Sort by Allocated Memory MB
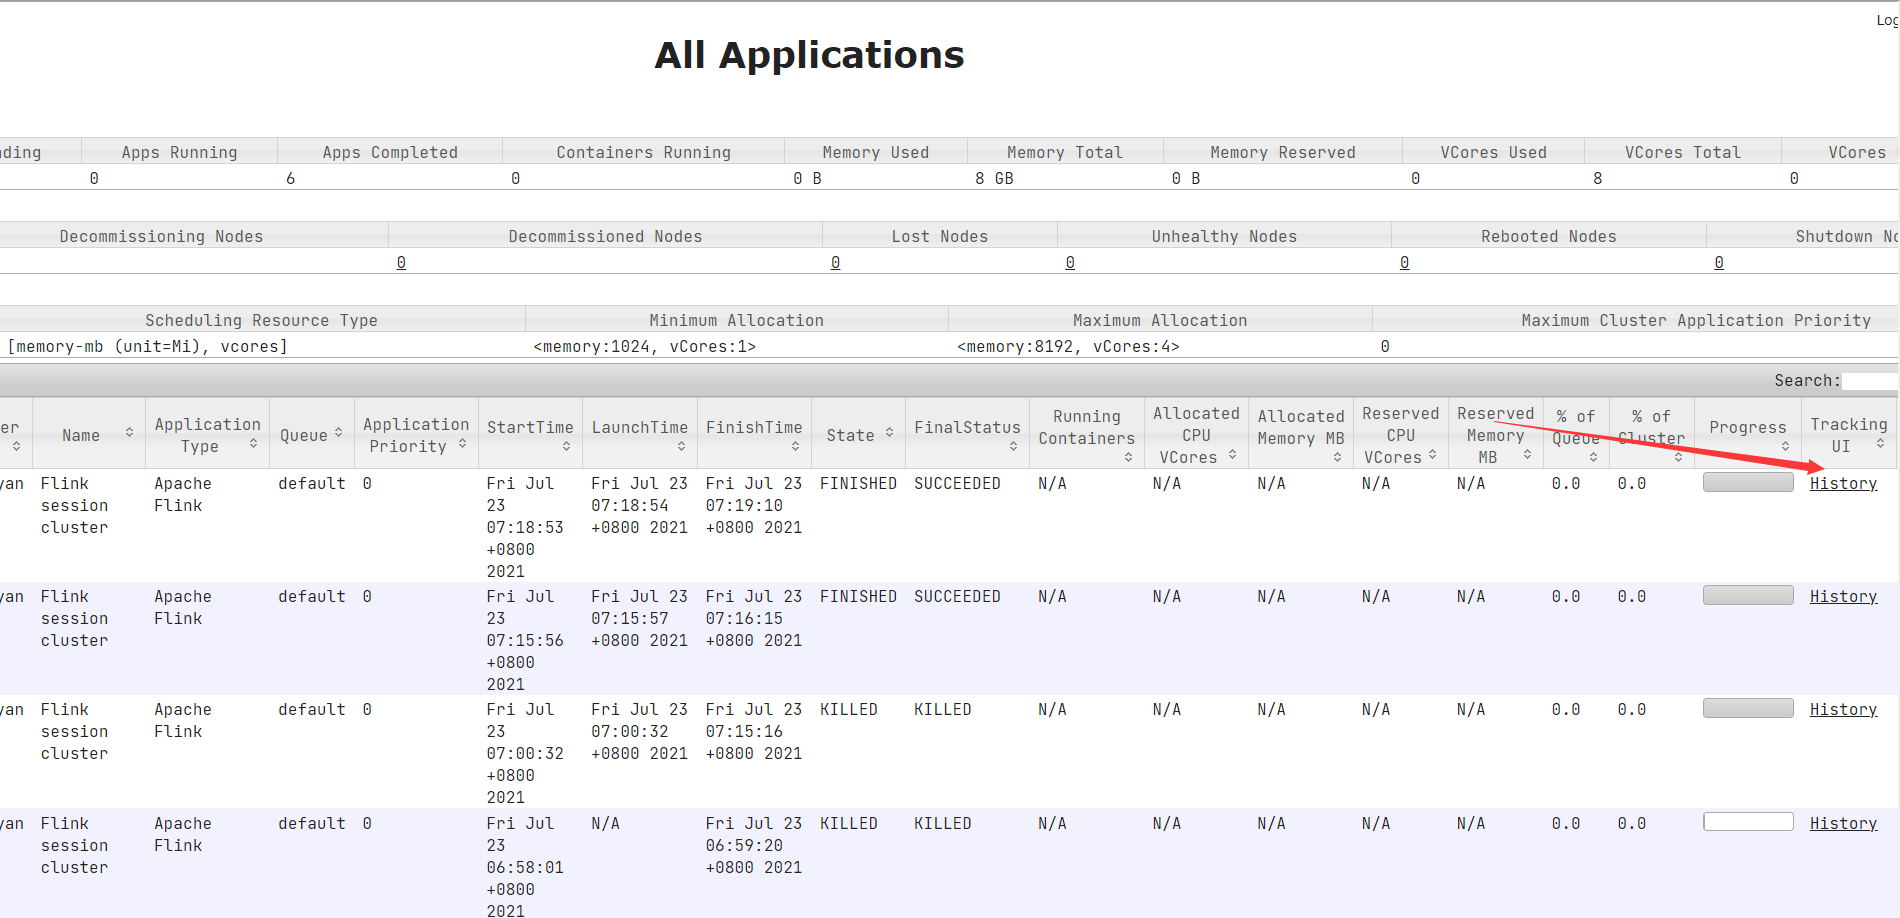The image size is (1900, 918). coord(1301,435)
